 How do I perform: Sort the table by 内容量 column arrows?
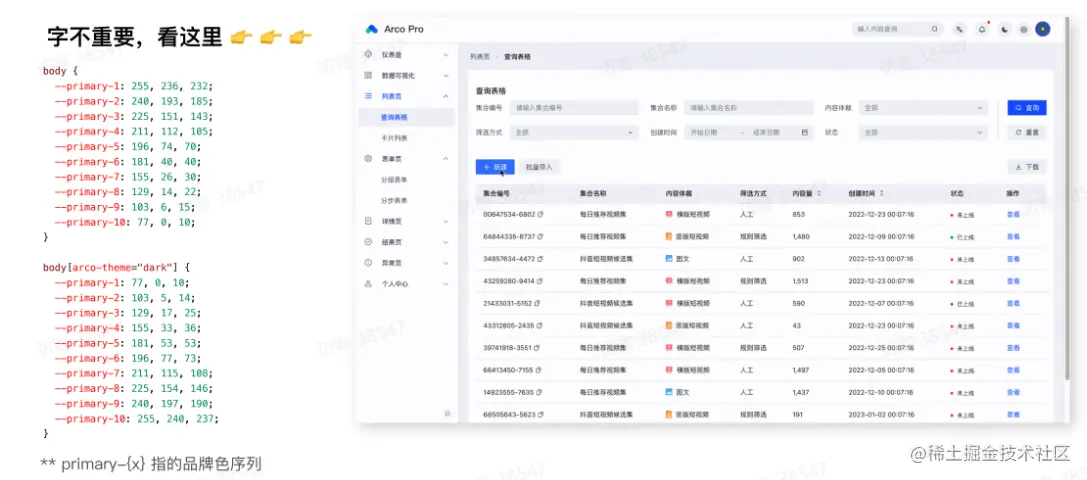coord(820,193)
